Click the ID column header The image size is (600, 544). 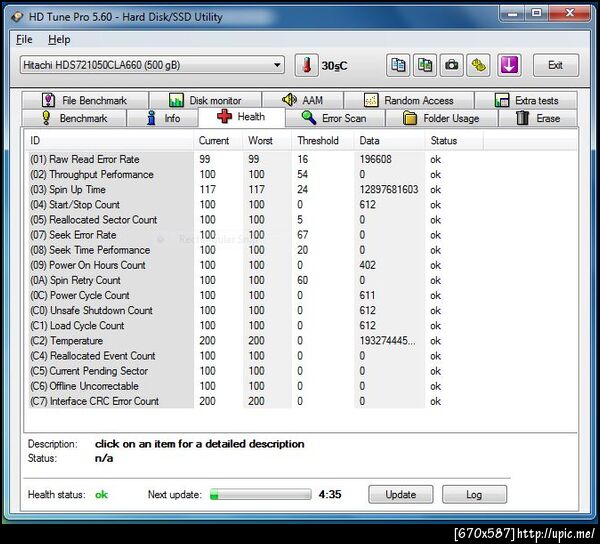coord(109,140)
